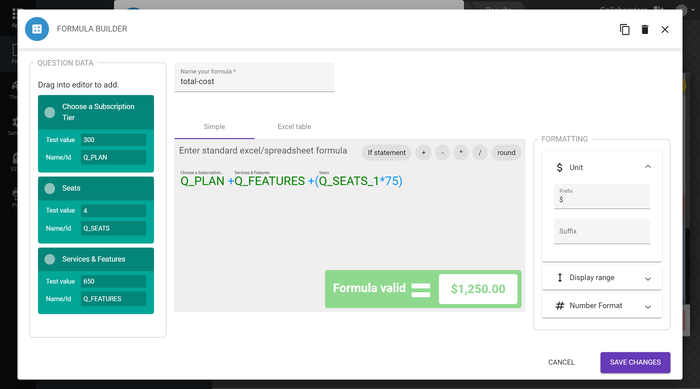This screenshot has width=700, height=389.
Task: Click the Seats card title
Action: pyautogui.click(x=71, y=188)
